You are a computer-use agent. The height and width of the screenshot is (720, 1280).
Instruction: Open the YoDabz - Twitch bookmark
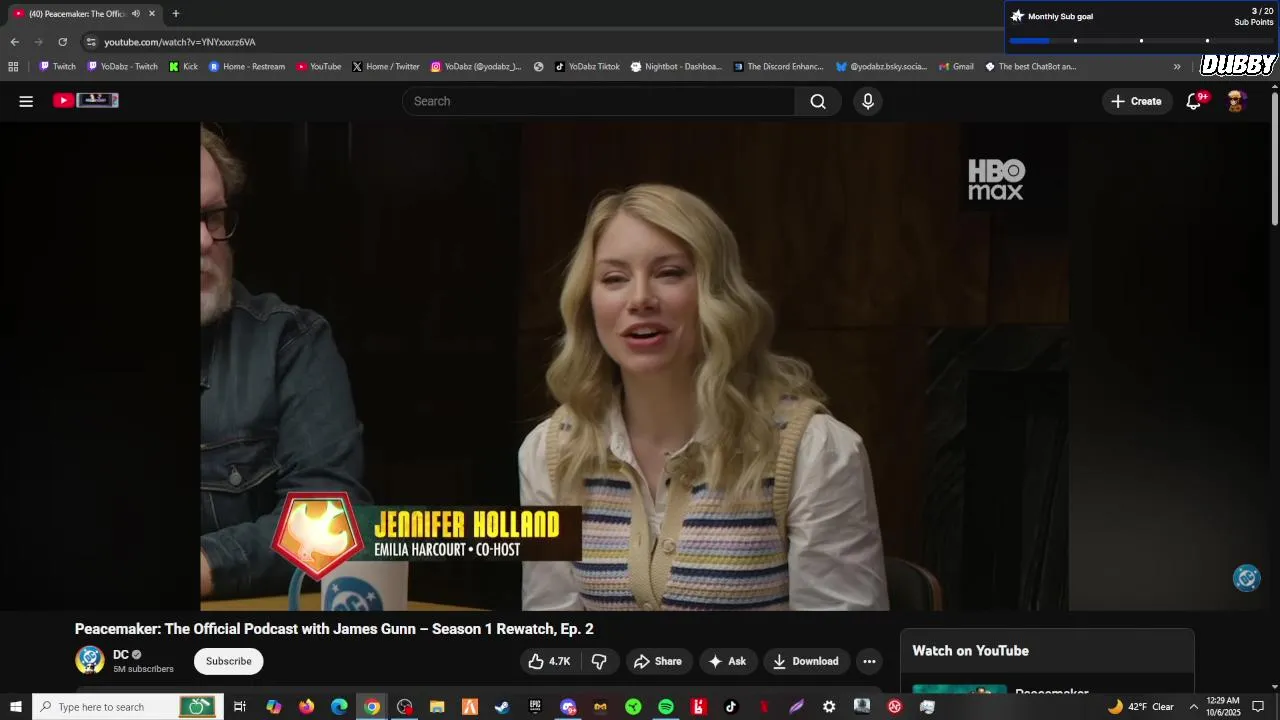(x=122, y=67)
